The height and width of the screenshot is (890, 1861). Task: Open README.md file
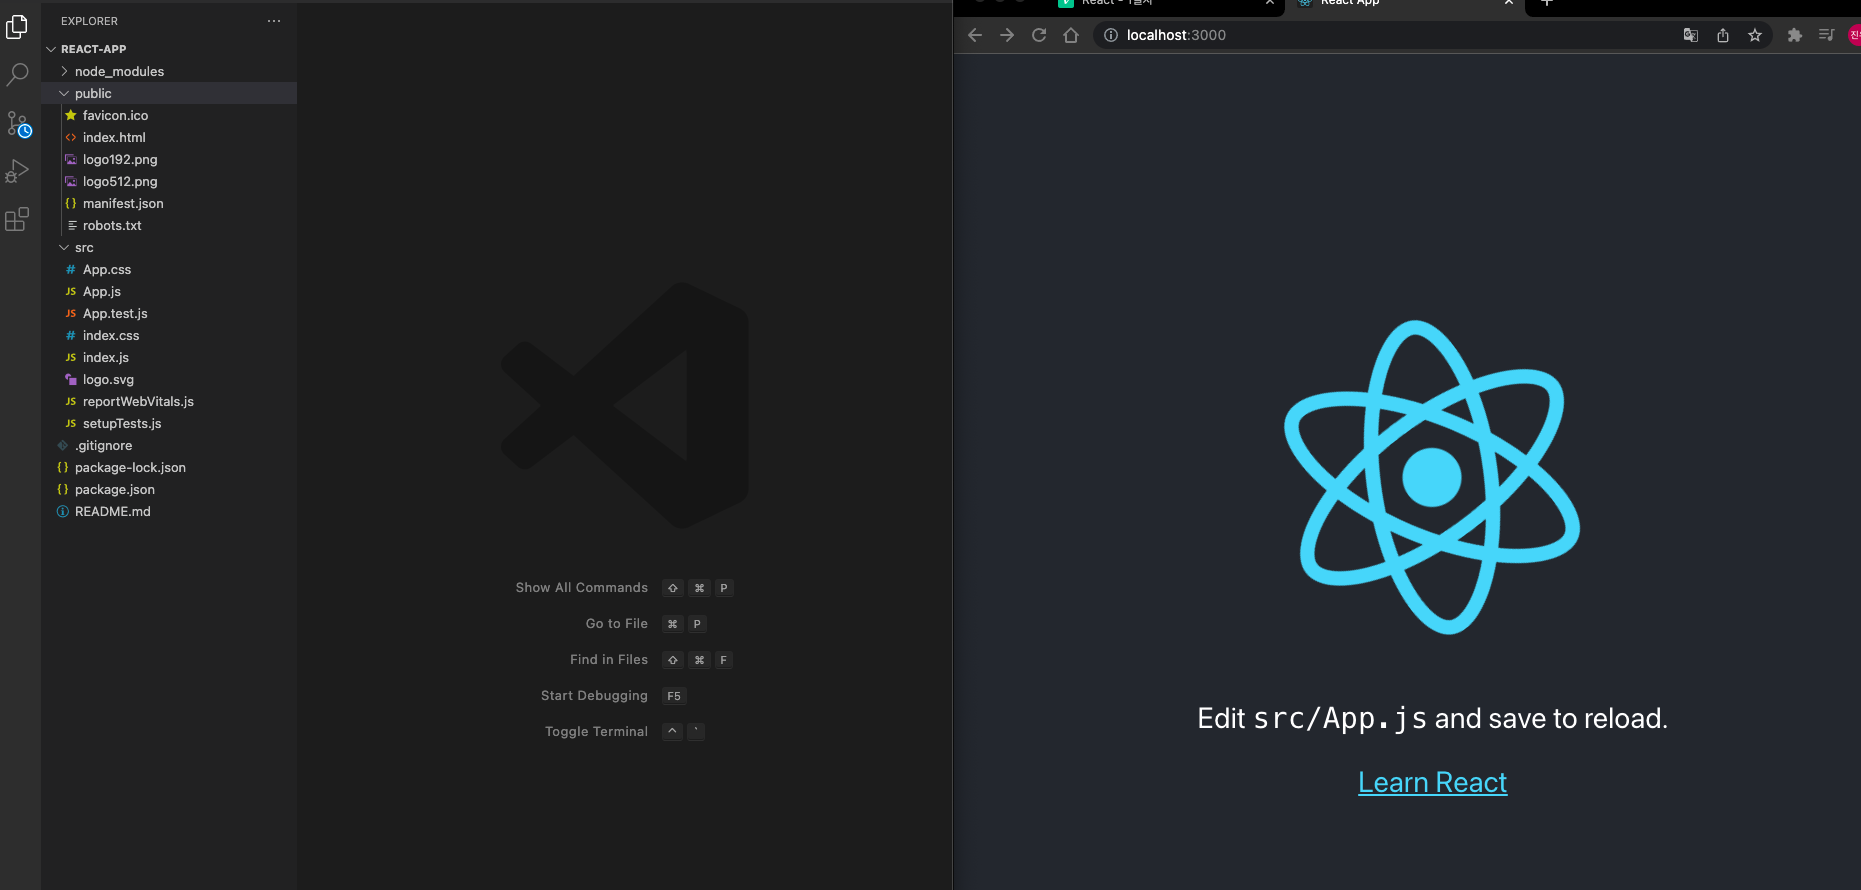pyautogui.click(x=169, y=511)
